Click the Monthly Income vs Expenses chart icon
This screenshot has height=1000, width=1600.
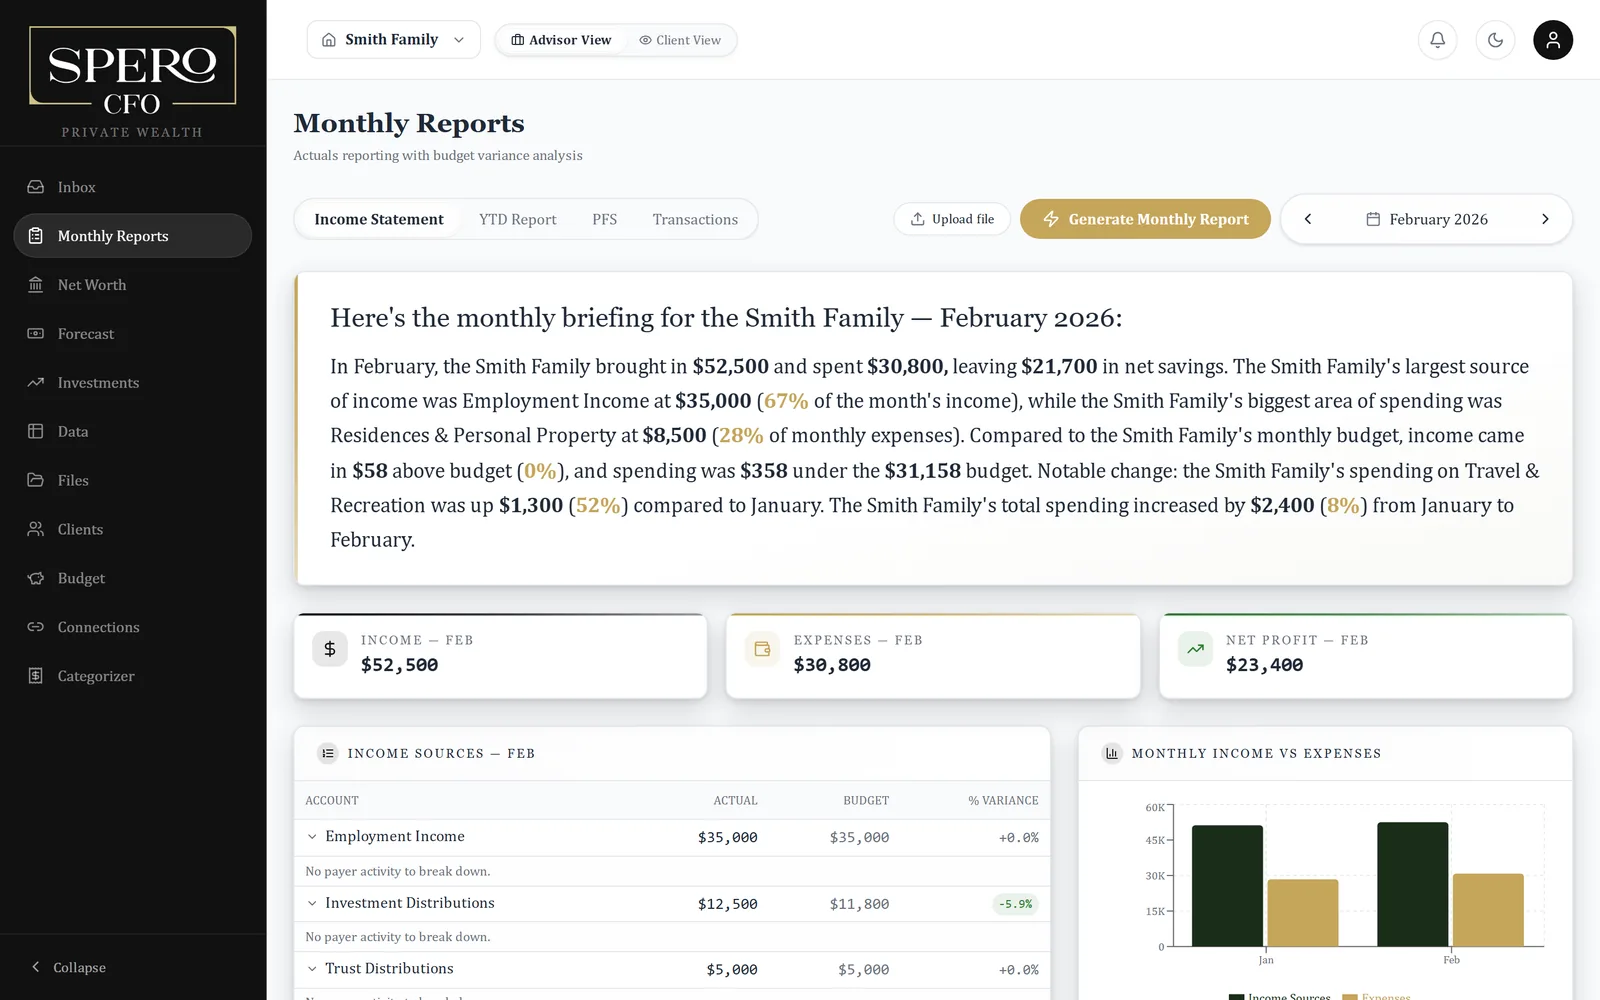1112,753
